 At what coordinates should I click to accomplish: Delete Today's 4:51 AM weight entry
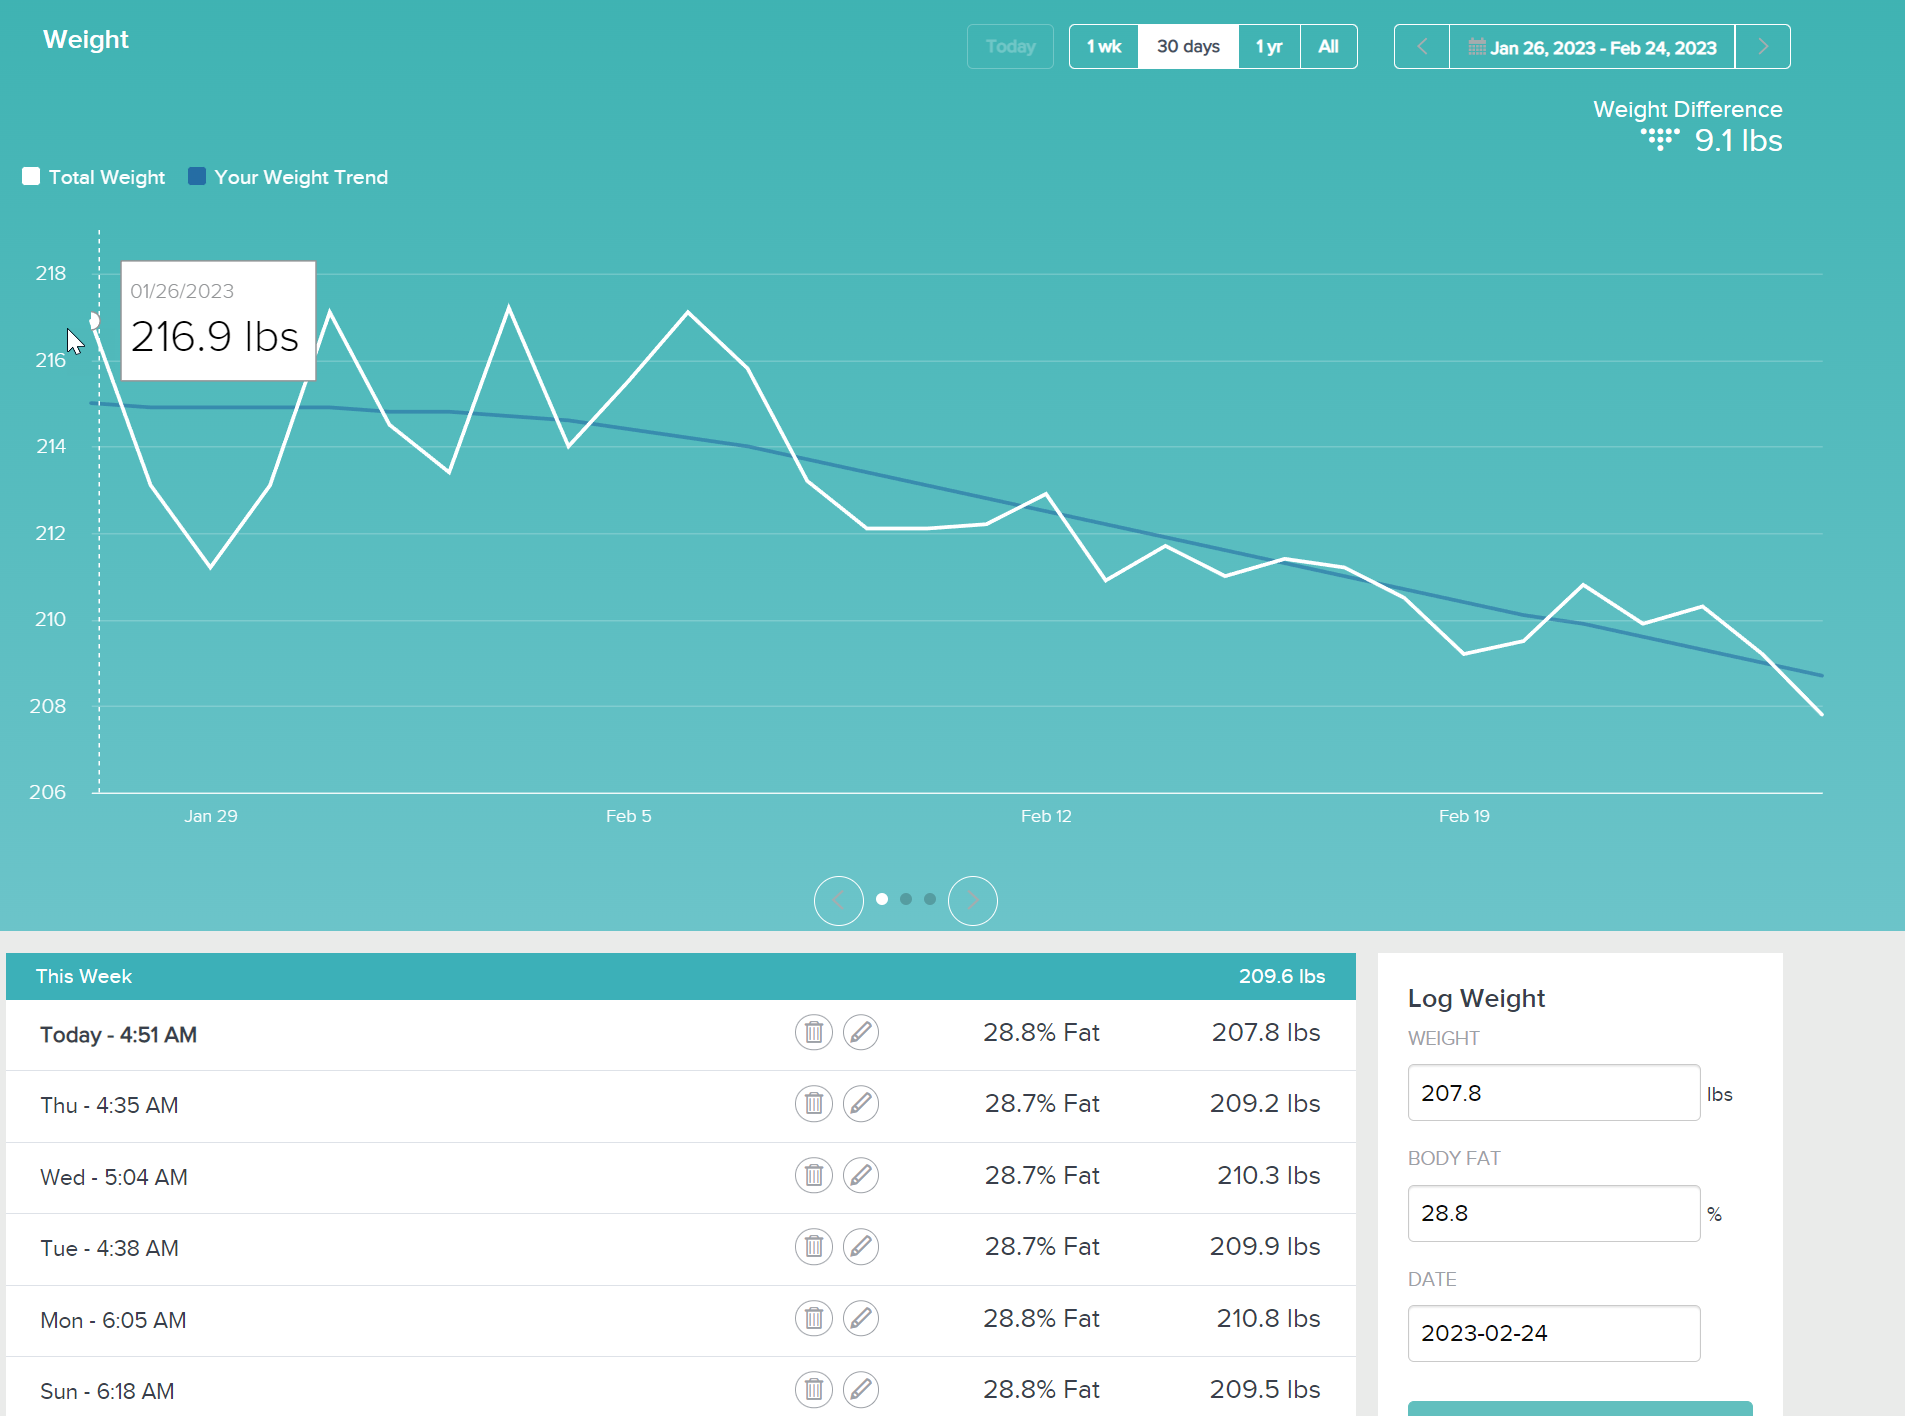[x=813, y=1032]
